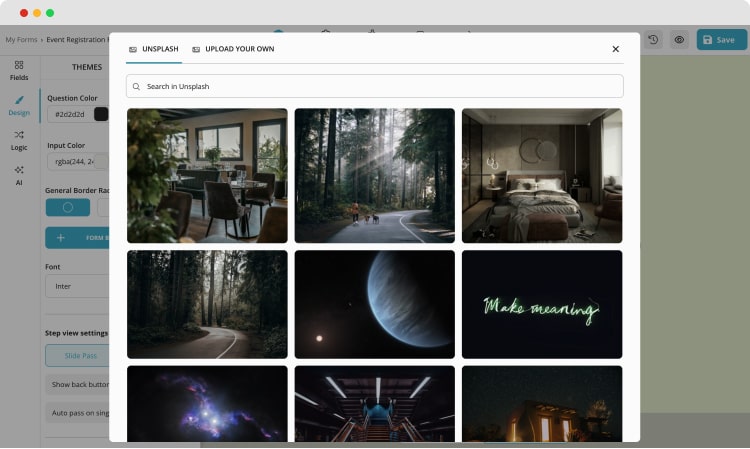Click Event Registration breadcrumb
This screenshot has height=449, width=750.
(77, 40)
